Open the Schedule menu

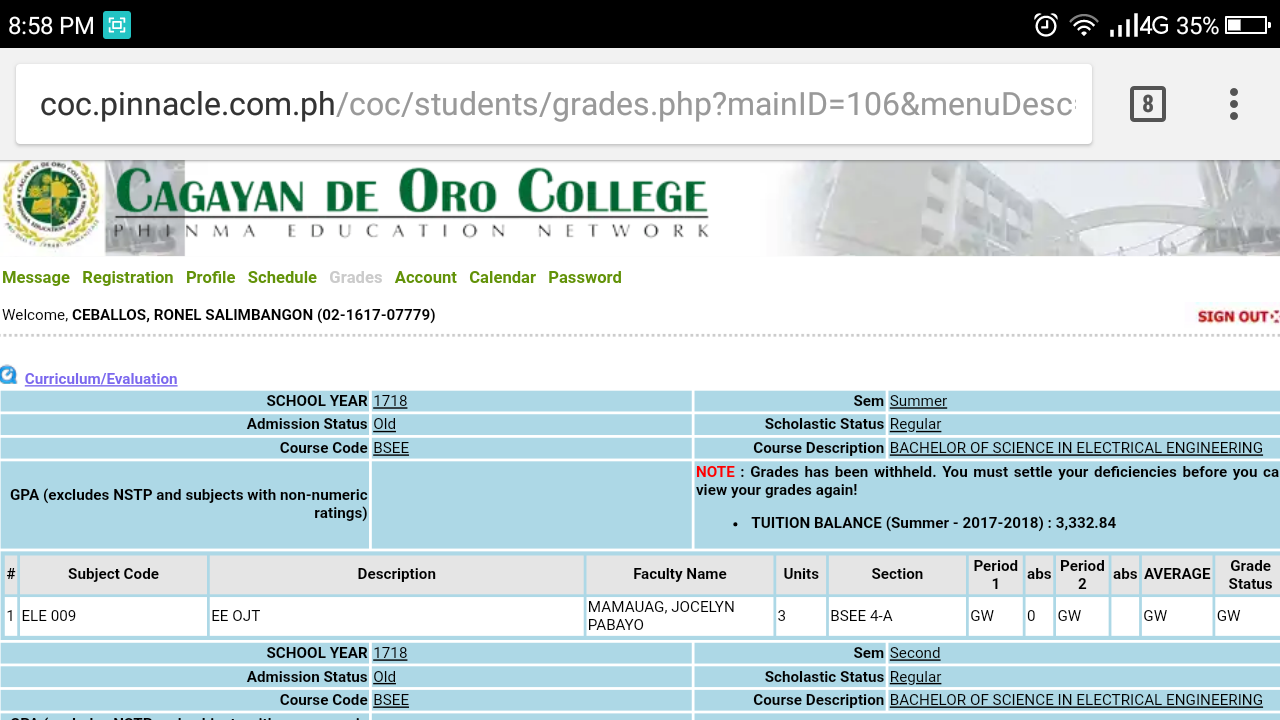pos(282,277)
